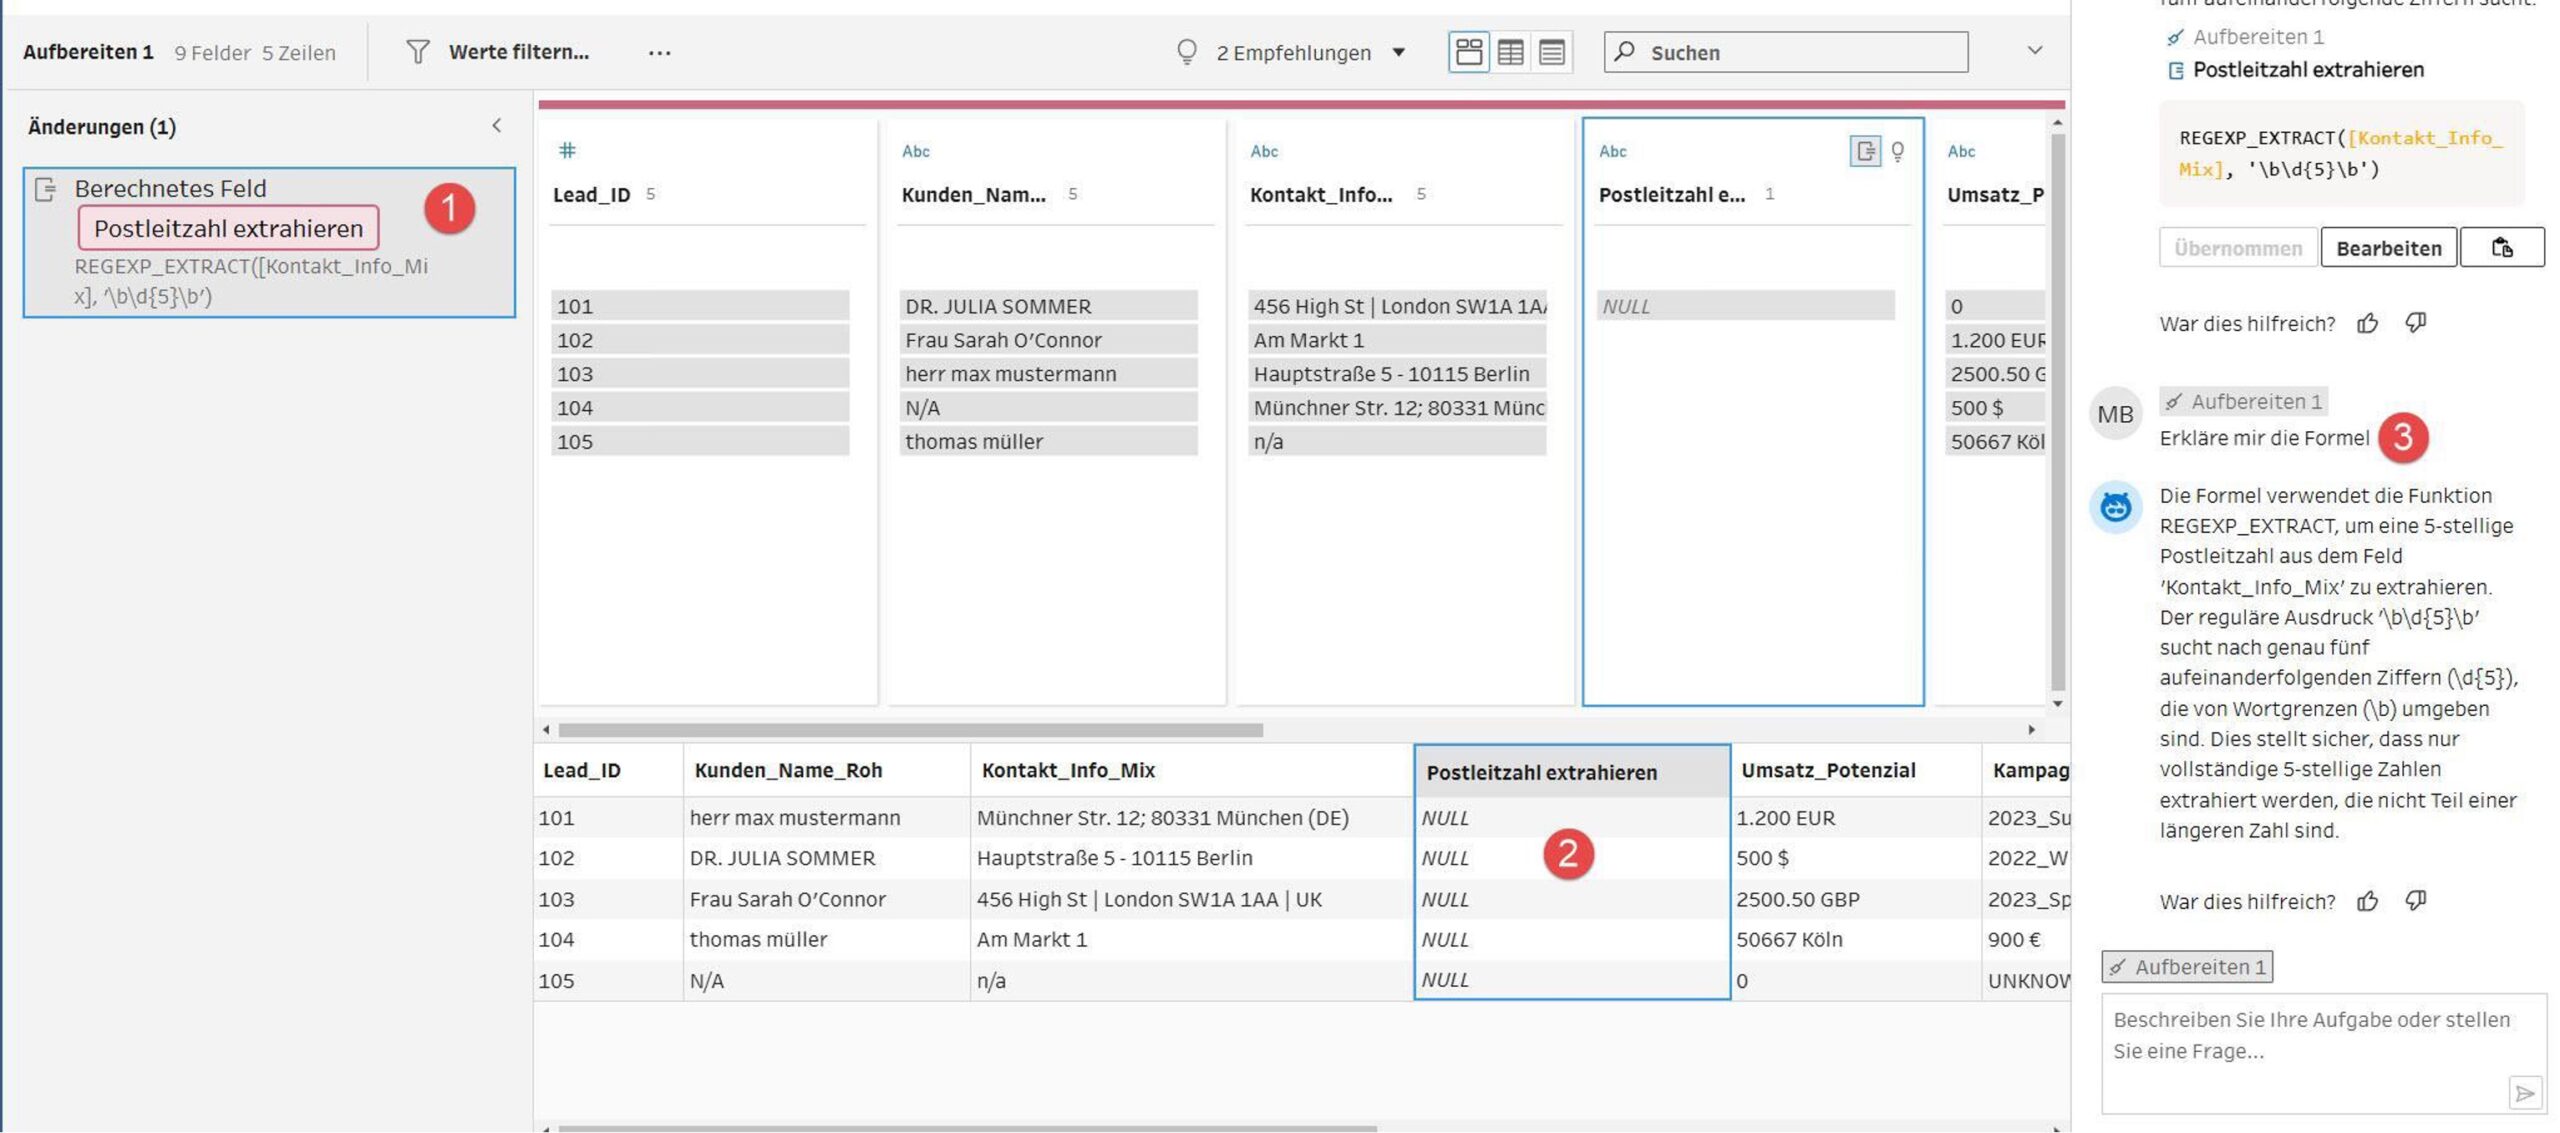2560x1133 pixels.
Task: Expand the 2 Empfehlungen dropdown
Action: click(1398, 53)
